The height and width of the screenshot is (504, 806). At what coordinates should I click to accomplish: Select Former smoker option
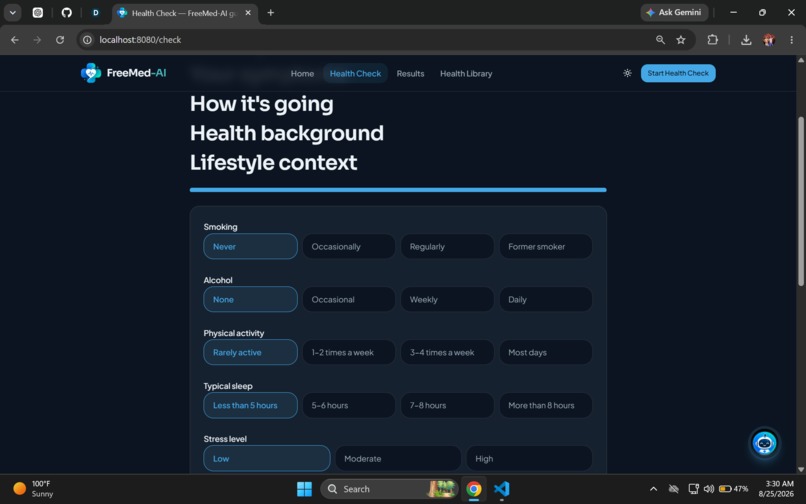(546, 246)
